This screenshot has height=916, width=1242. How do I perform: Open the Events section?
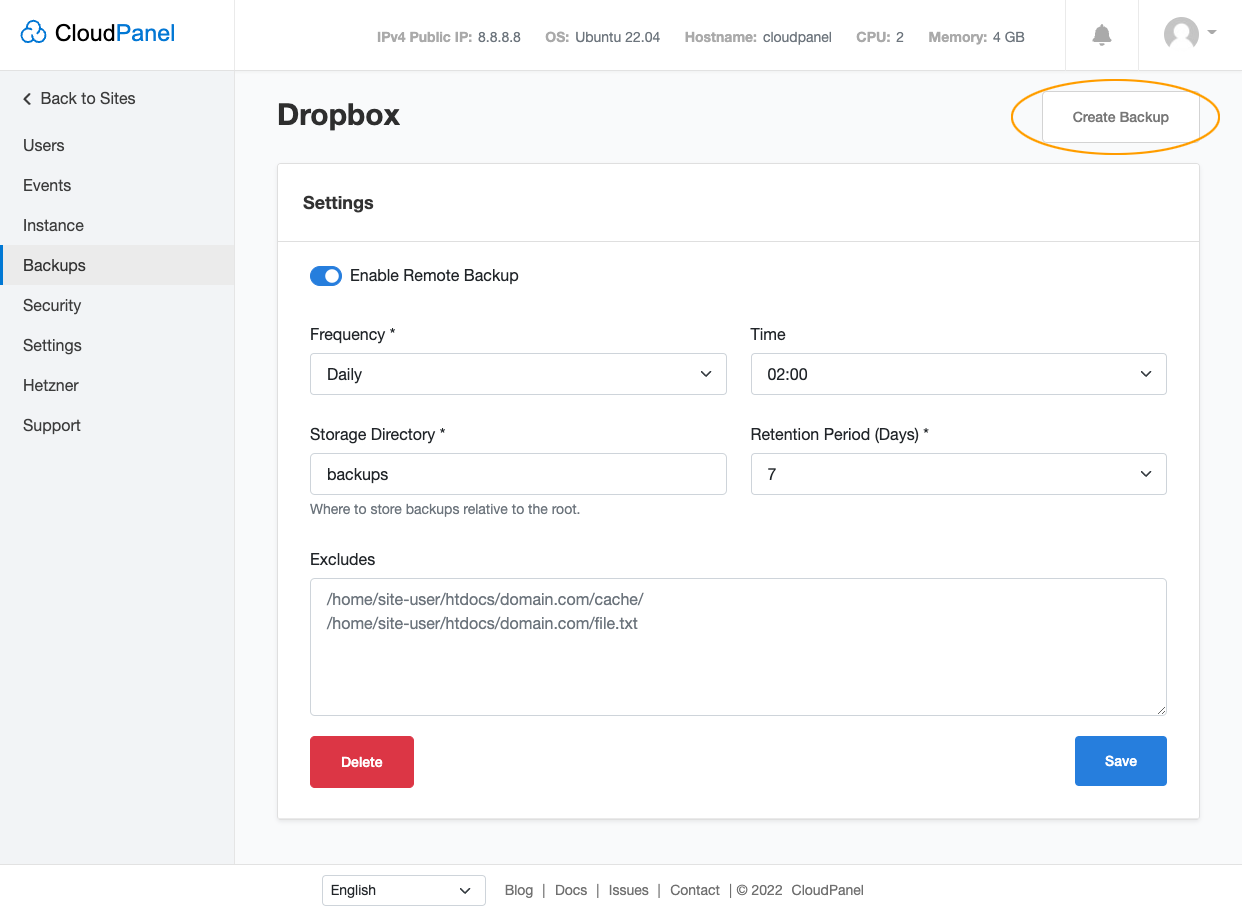coord(47,185)
